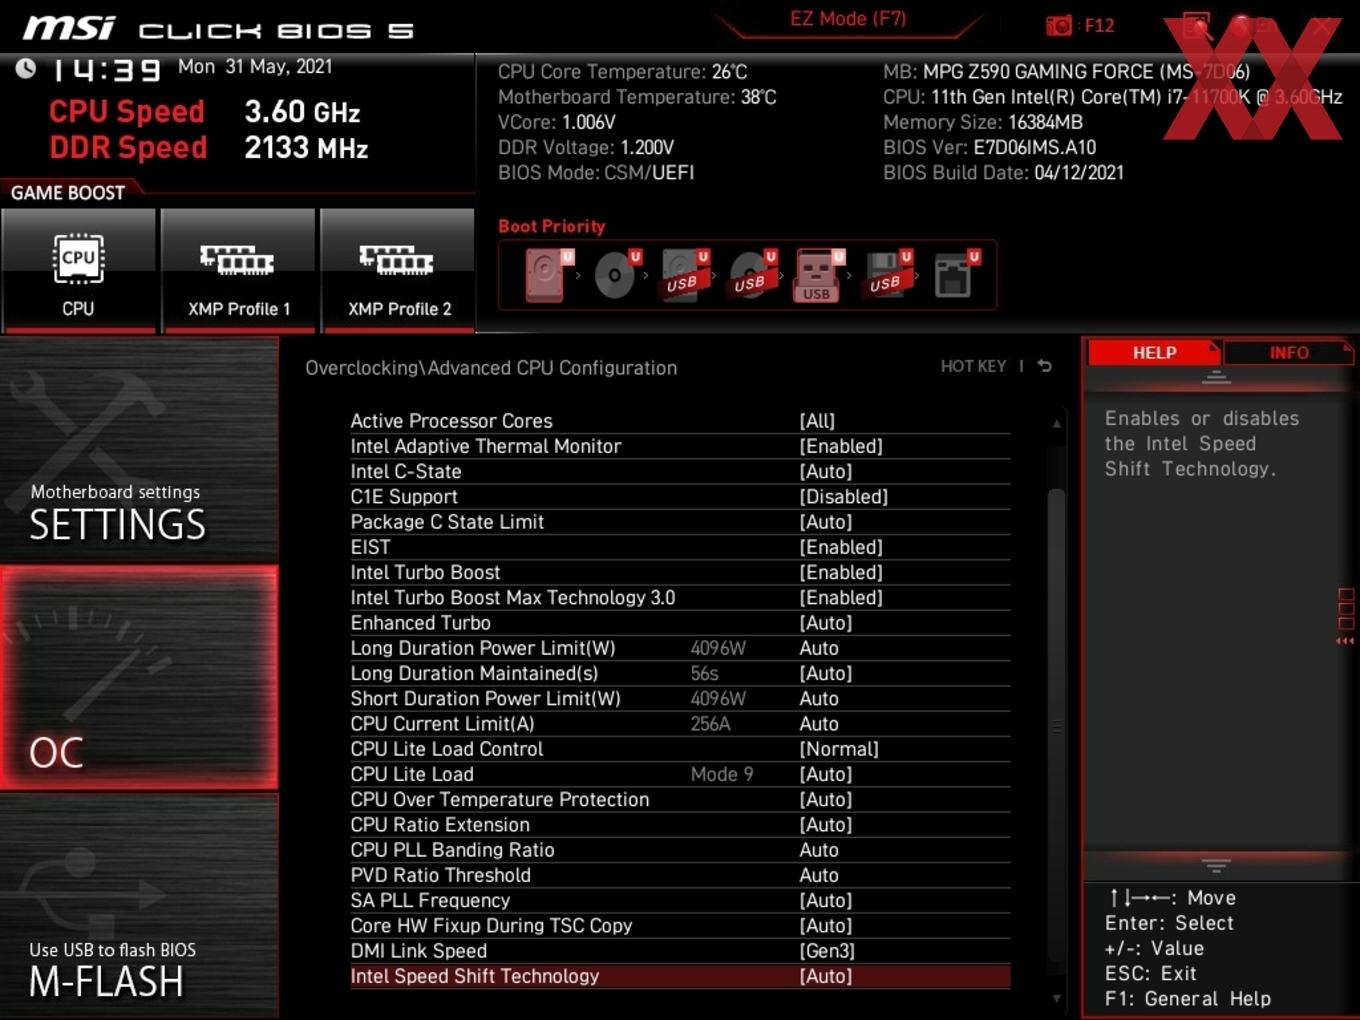Click the settings list scroll-up arrow

tap(1056, 424)
